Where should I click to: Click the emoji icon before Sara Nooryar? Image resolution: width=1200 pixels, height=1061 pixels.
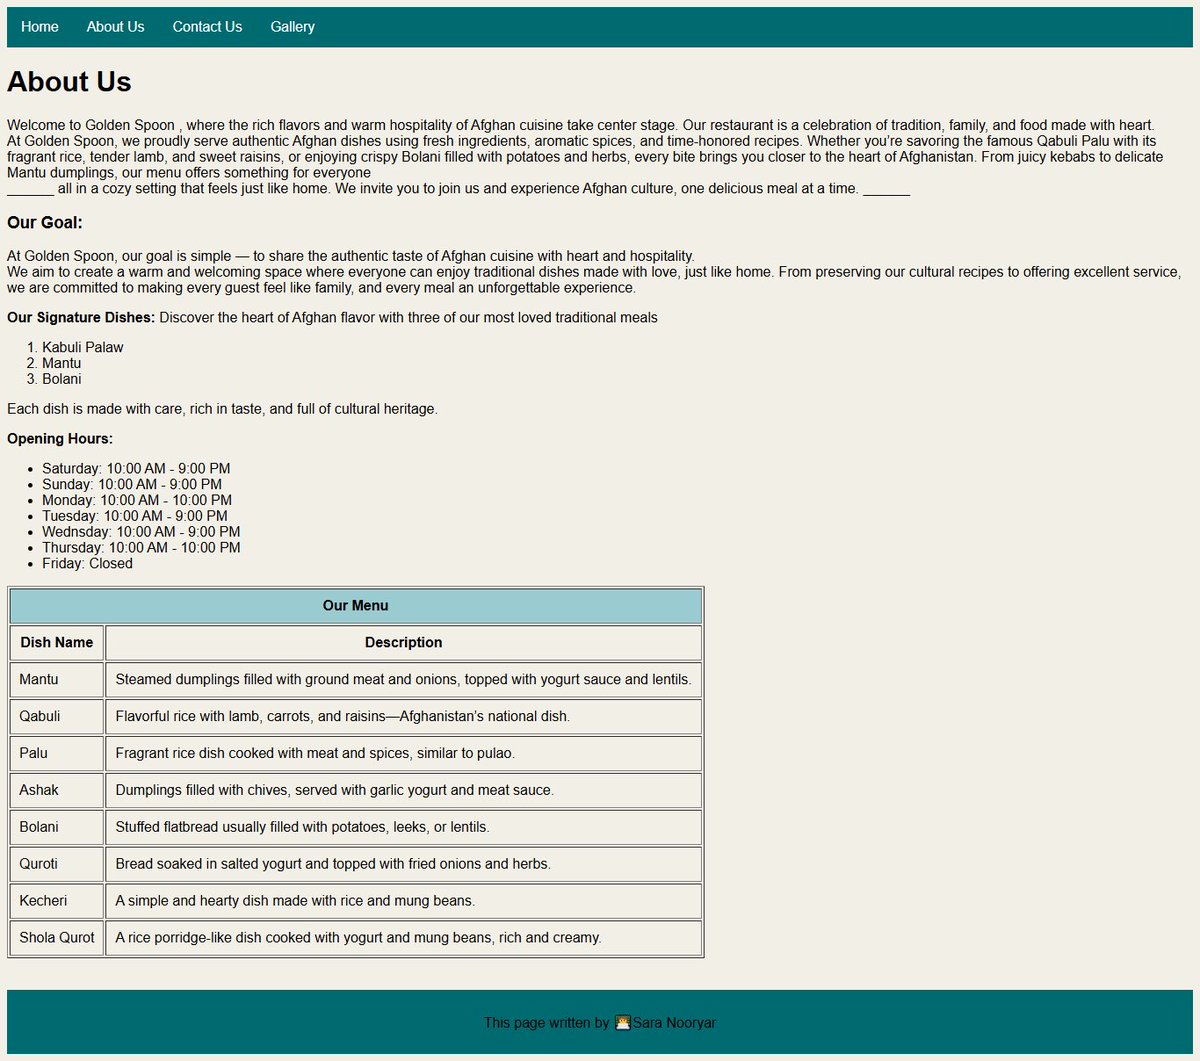(623, 1023)
